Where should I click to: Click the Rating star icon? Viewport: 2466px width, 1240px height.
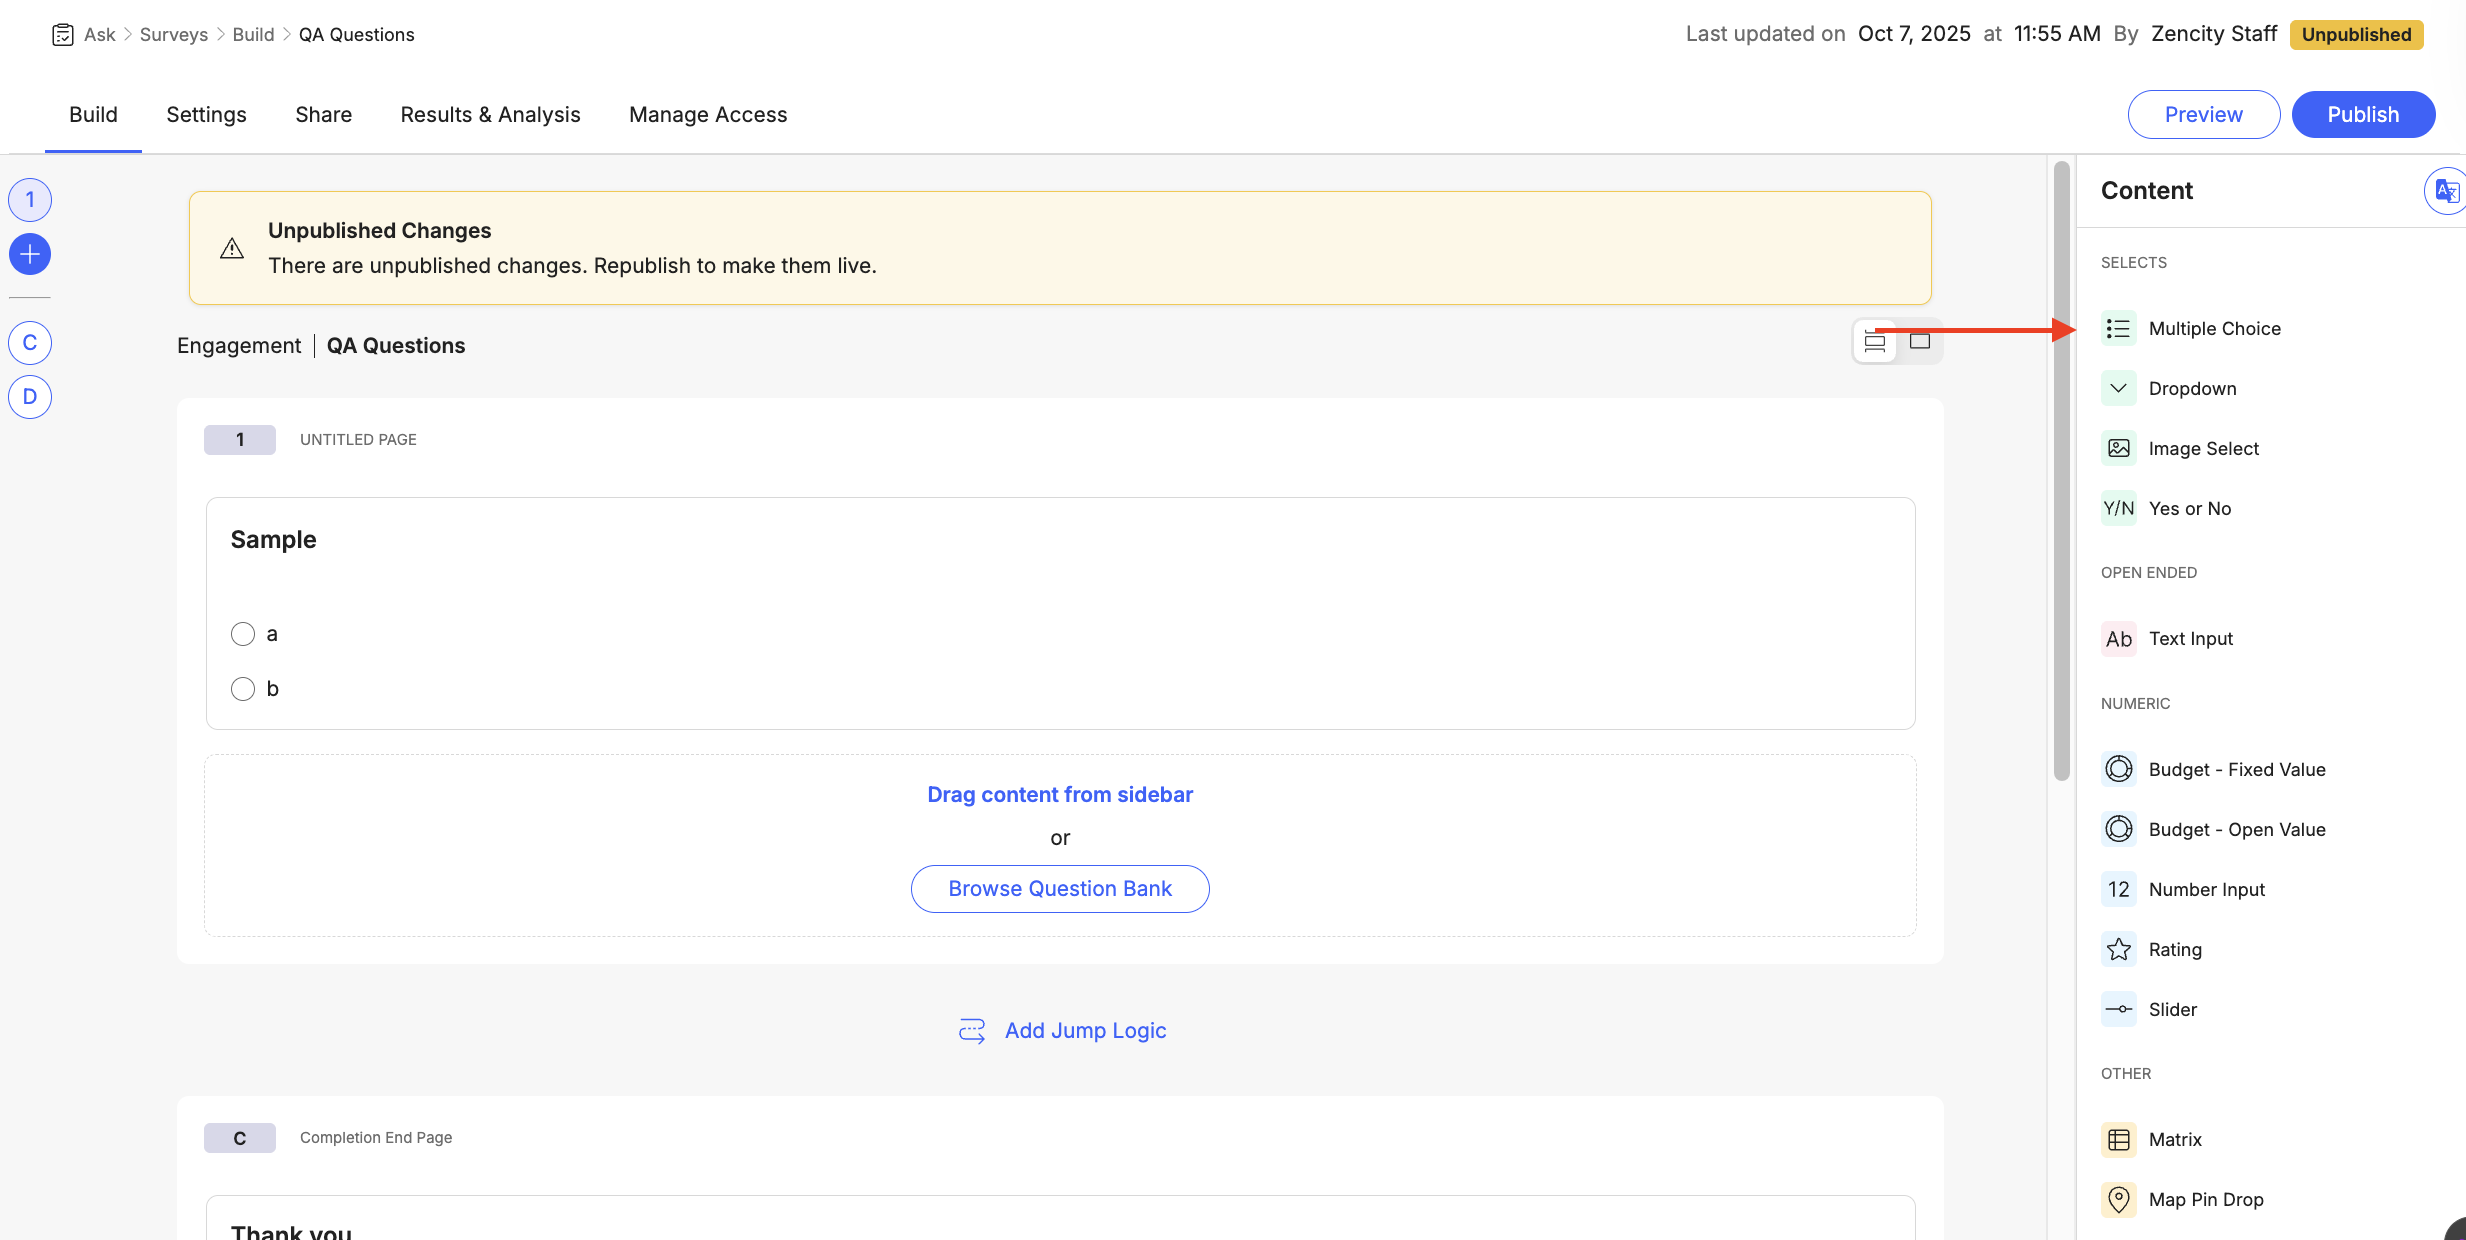pos(2118,949)
